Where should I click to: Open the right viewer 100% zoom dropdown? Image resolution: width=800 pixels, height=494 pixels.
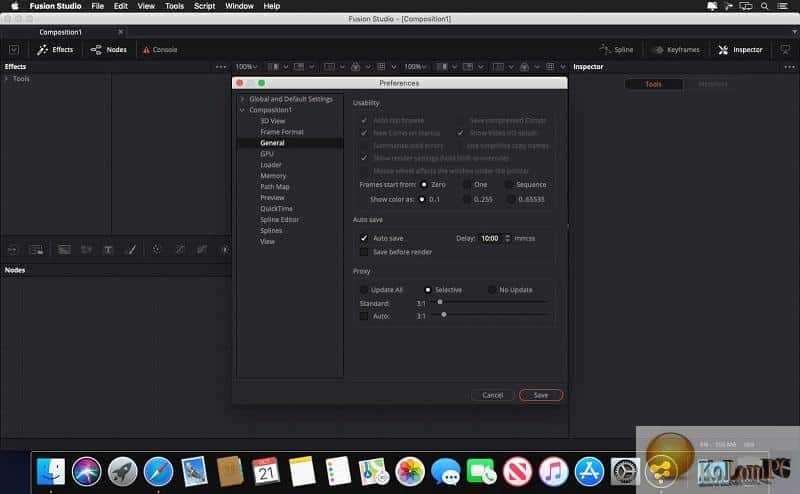point(415,67)
